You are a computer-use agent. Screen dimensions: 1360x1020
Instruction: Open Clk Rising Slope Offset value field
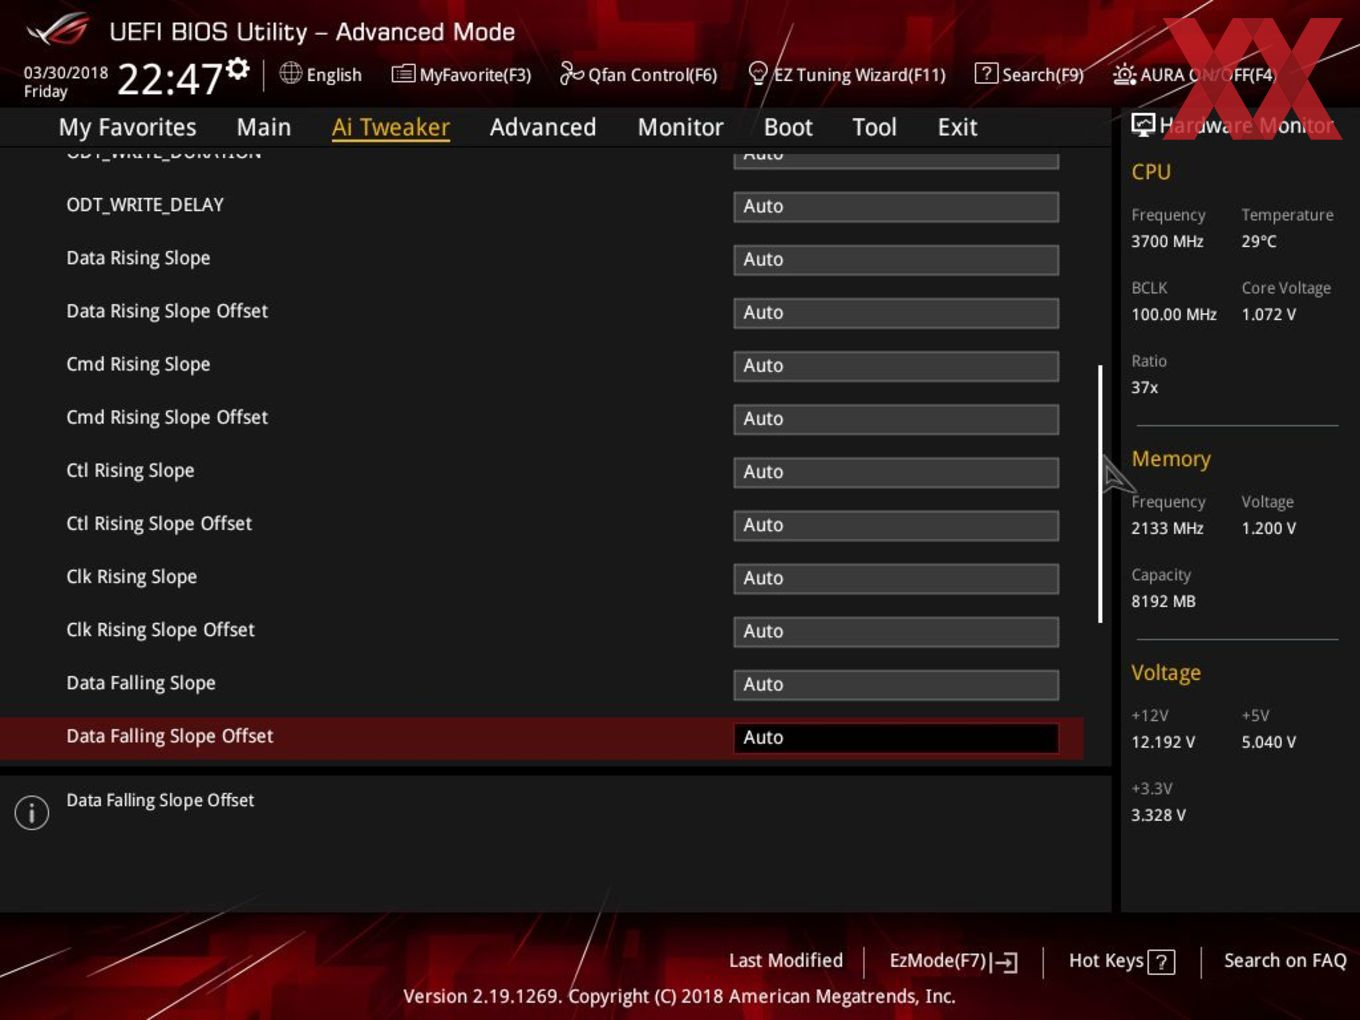click(x=896, y=630)
